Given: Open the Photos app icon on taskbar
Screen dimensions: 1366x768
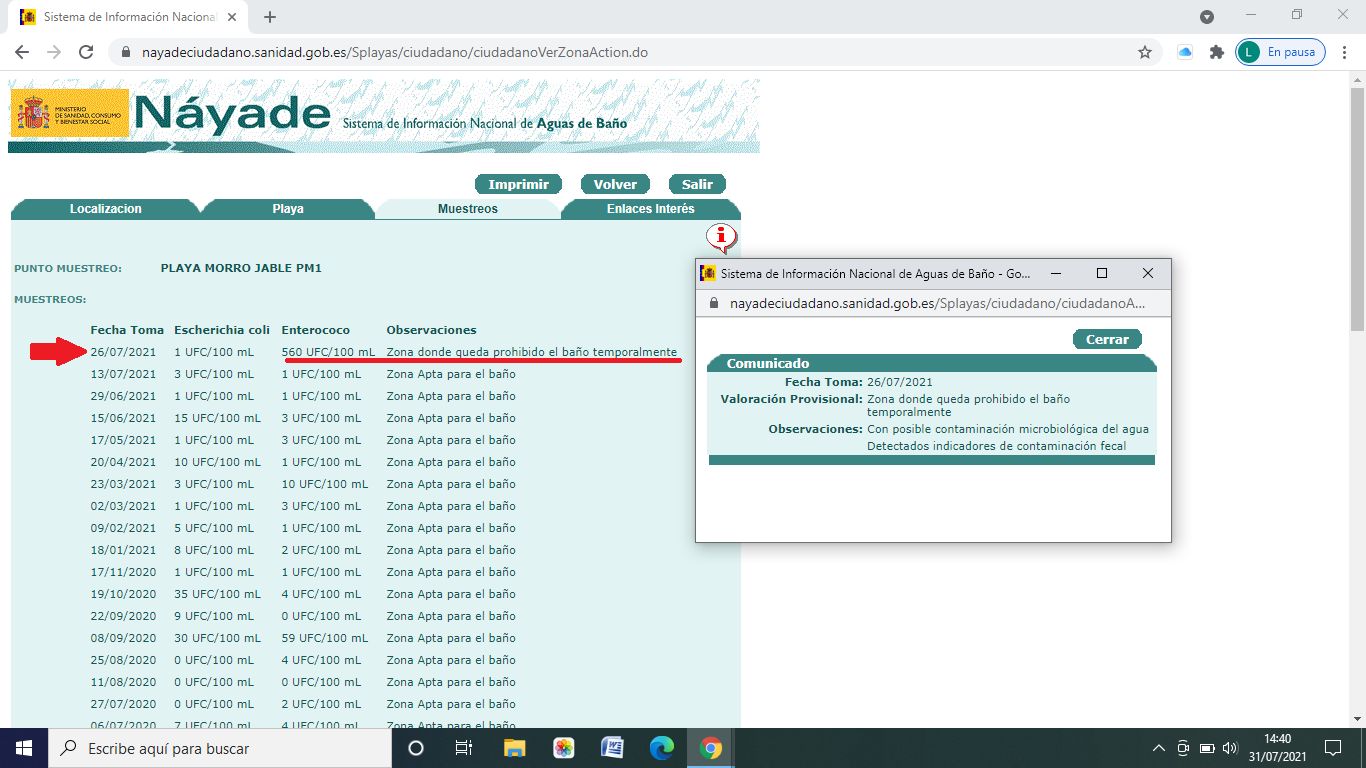Looking at the screenshot, I should 564,748.
